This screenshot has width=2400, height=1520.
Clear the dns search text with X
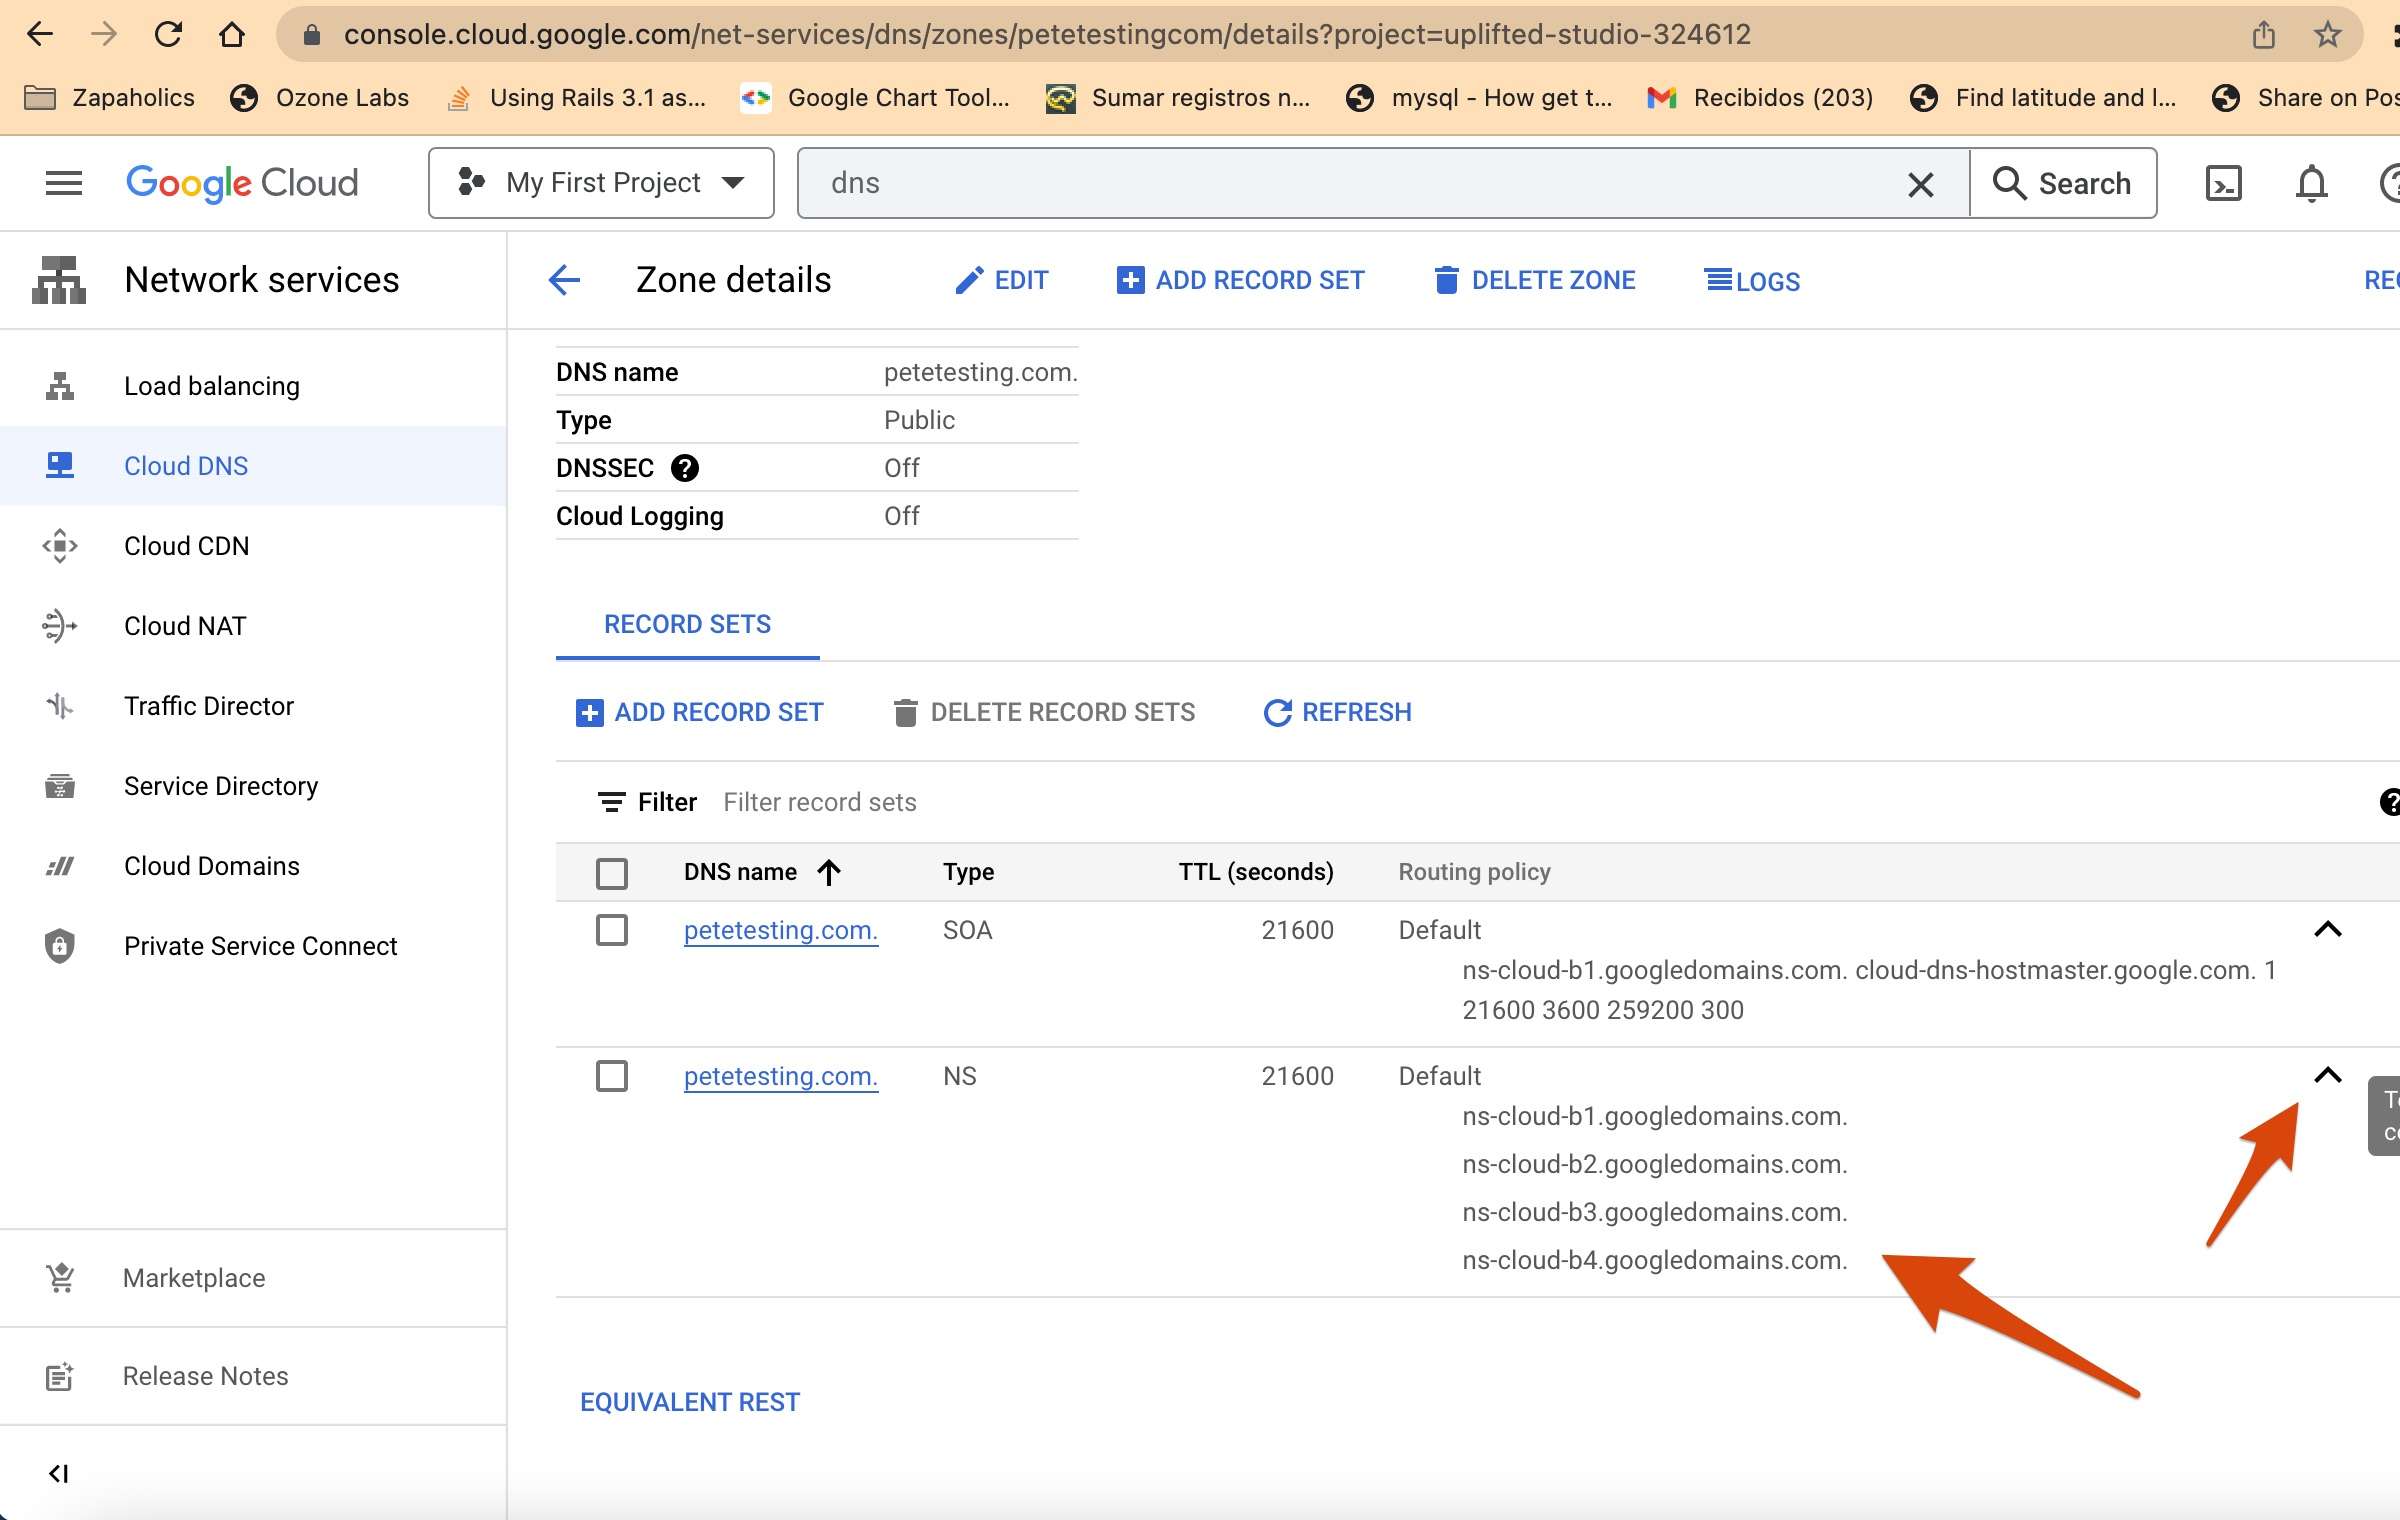point(1920,184)
